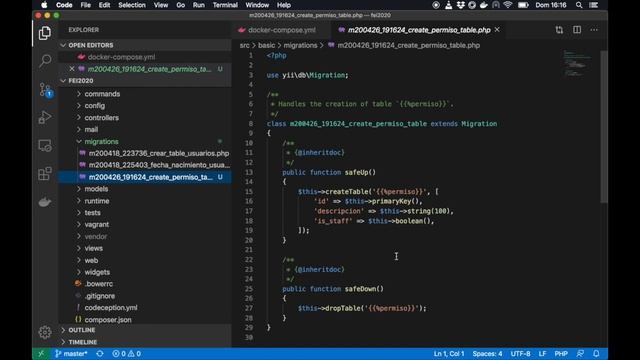The height and width of the screenshot is (360, 640).
Task: Open the feedback icon in status bar
Action: tap(580, 354)
